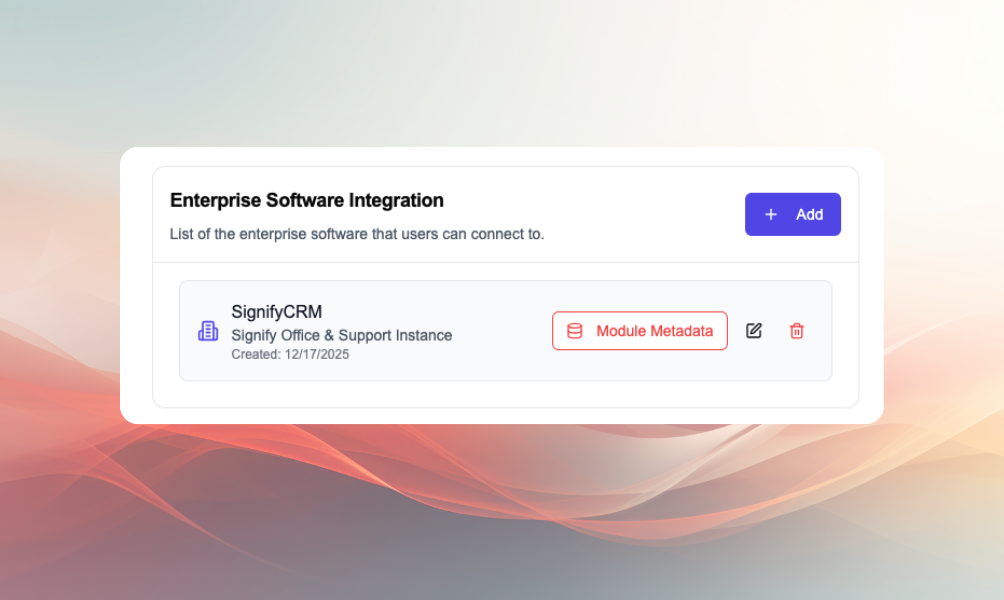Screen dimensions: 1004x600
Task: Click the word 'Module' on the outlined button
Action: point(621,331)
